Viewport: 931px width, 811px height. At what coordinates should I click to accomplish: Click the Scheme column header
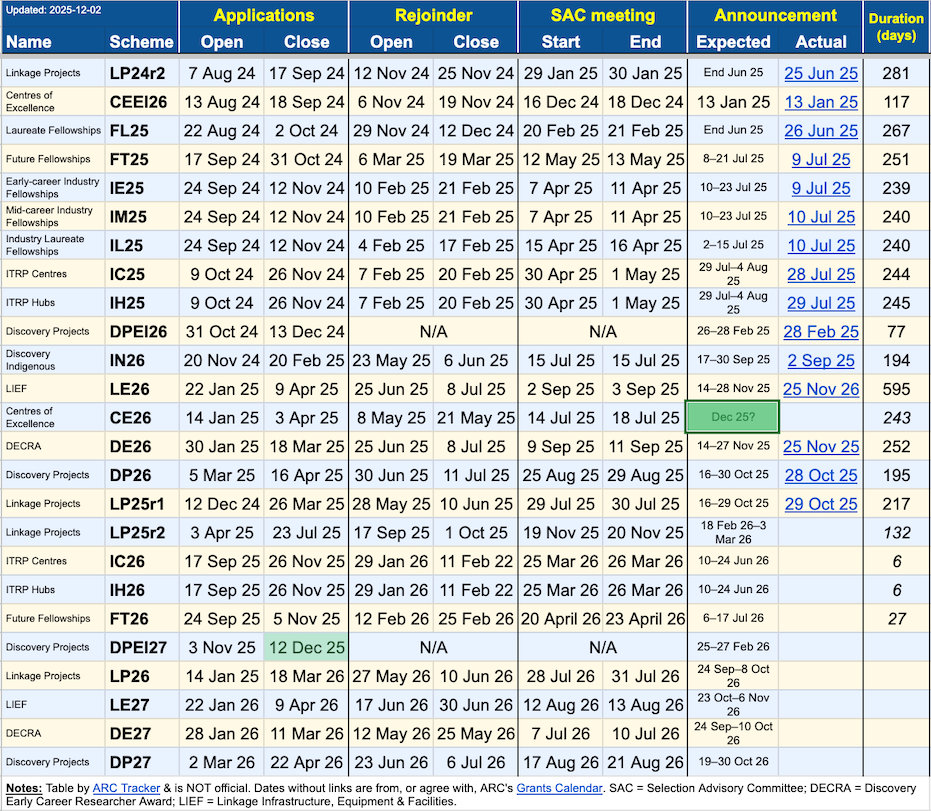tap(141, 42)
